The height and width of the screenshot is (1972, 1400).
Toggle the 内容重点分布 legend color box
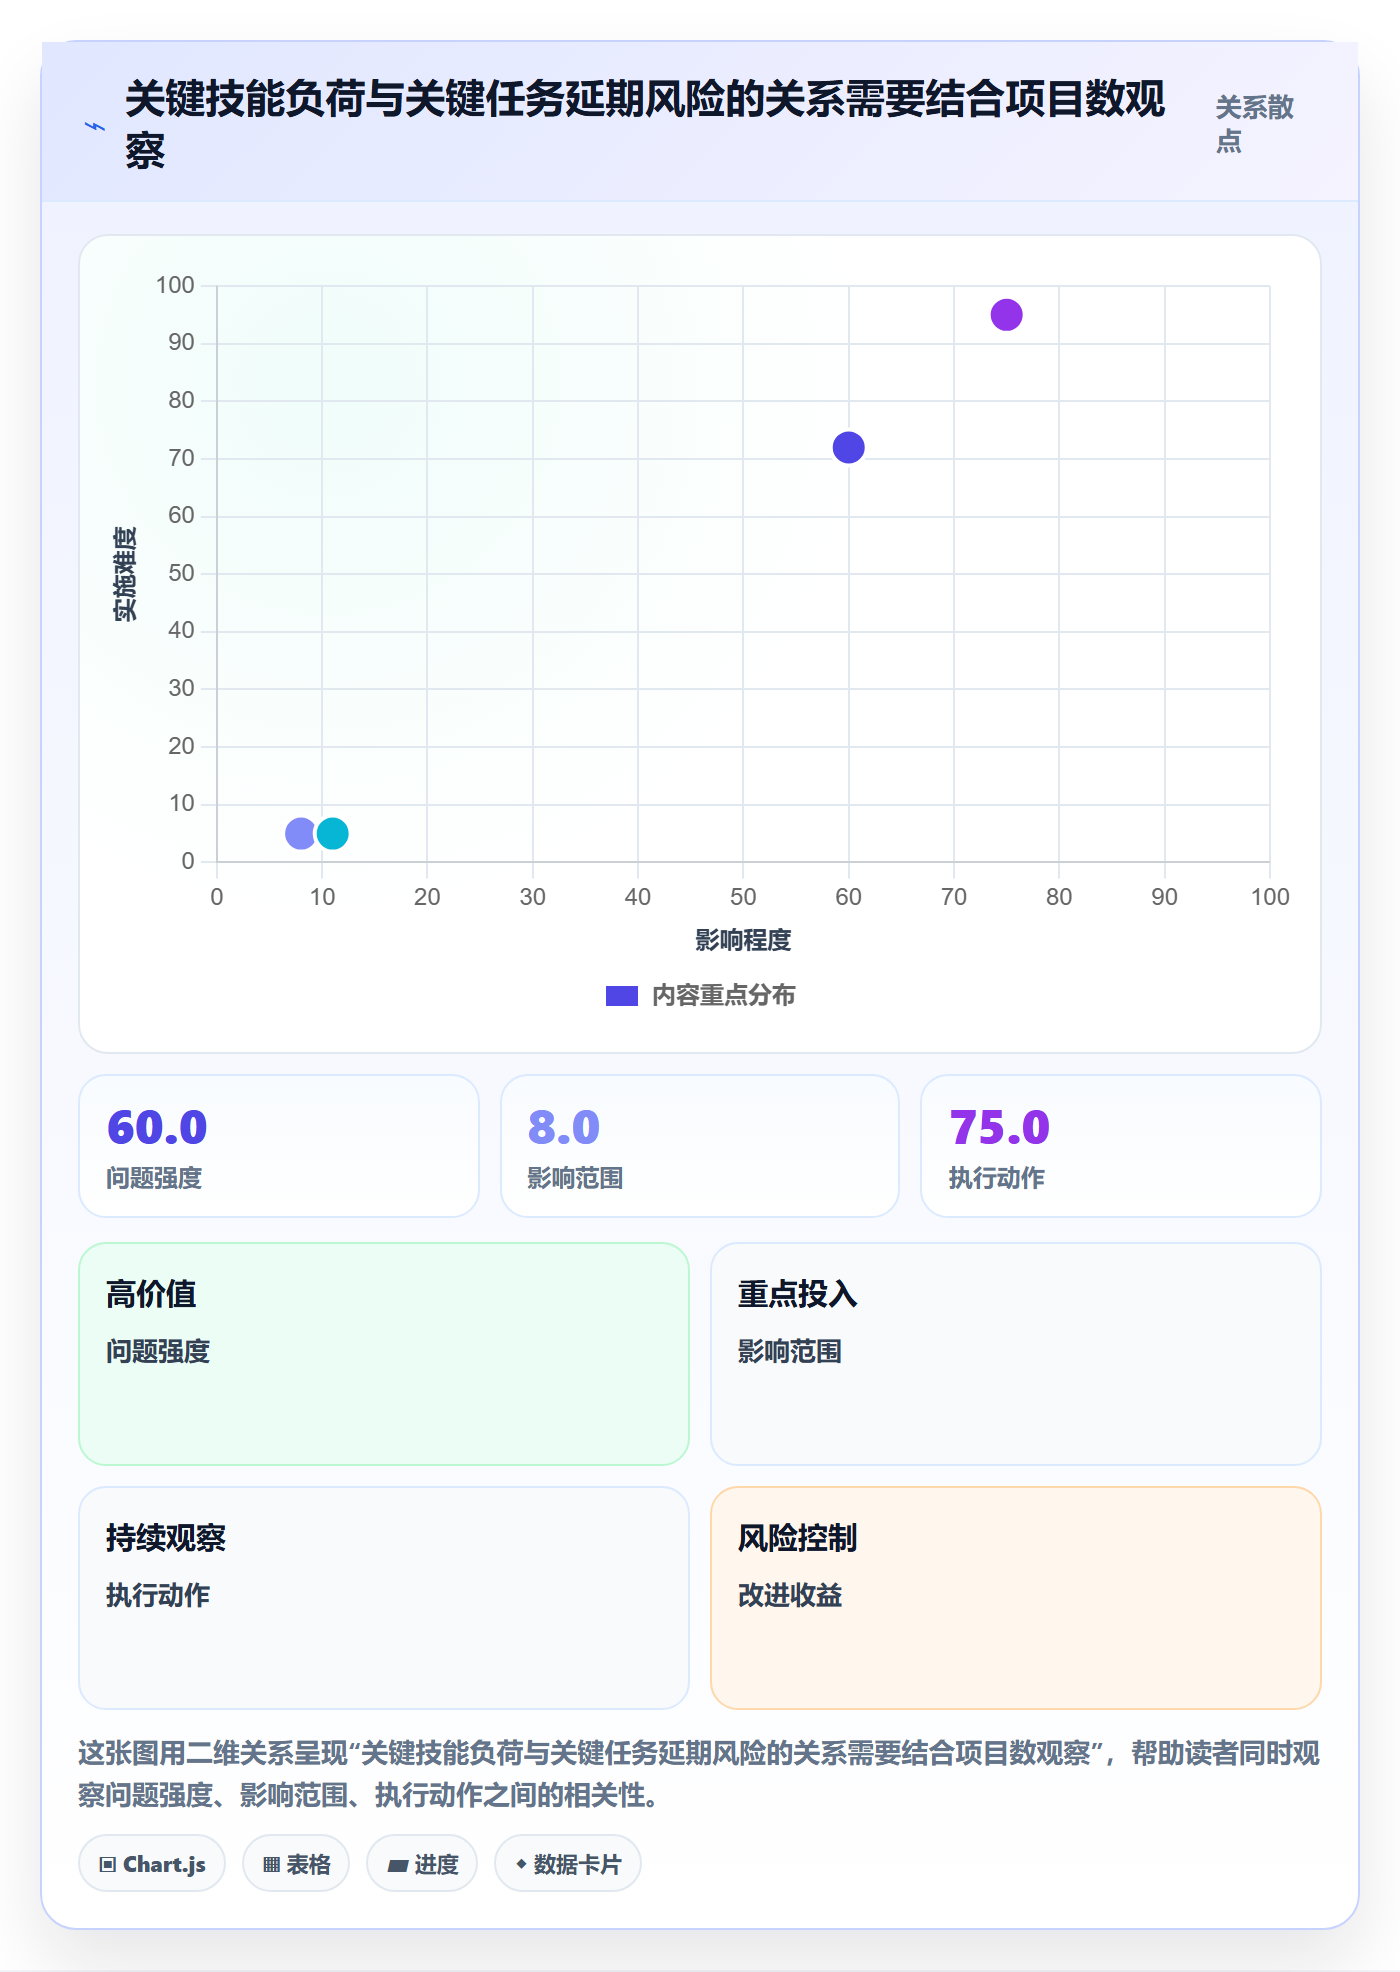(622, 996)
